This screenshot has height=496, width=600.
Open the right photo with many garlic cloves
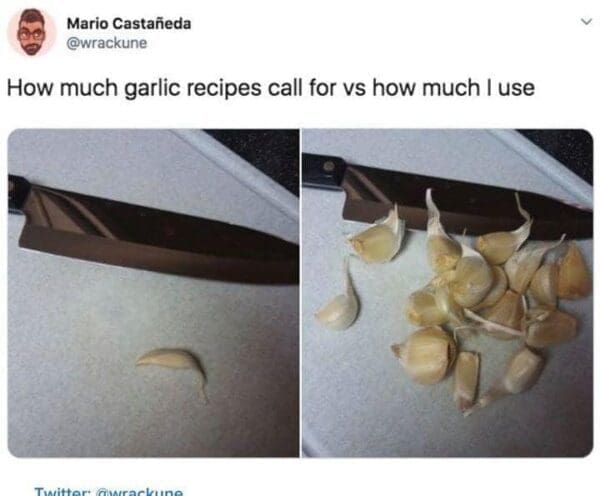click(x=448, y=293)
